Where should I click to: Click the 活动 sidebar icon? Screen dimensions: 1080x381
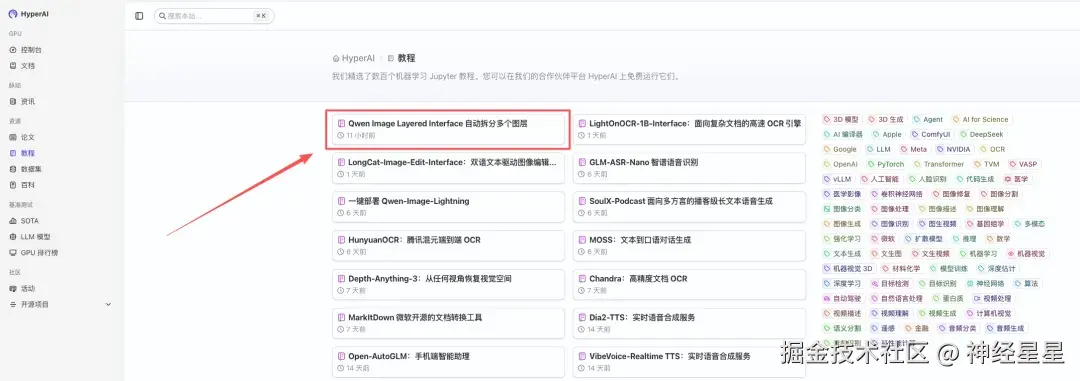[x=13, y=289]
